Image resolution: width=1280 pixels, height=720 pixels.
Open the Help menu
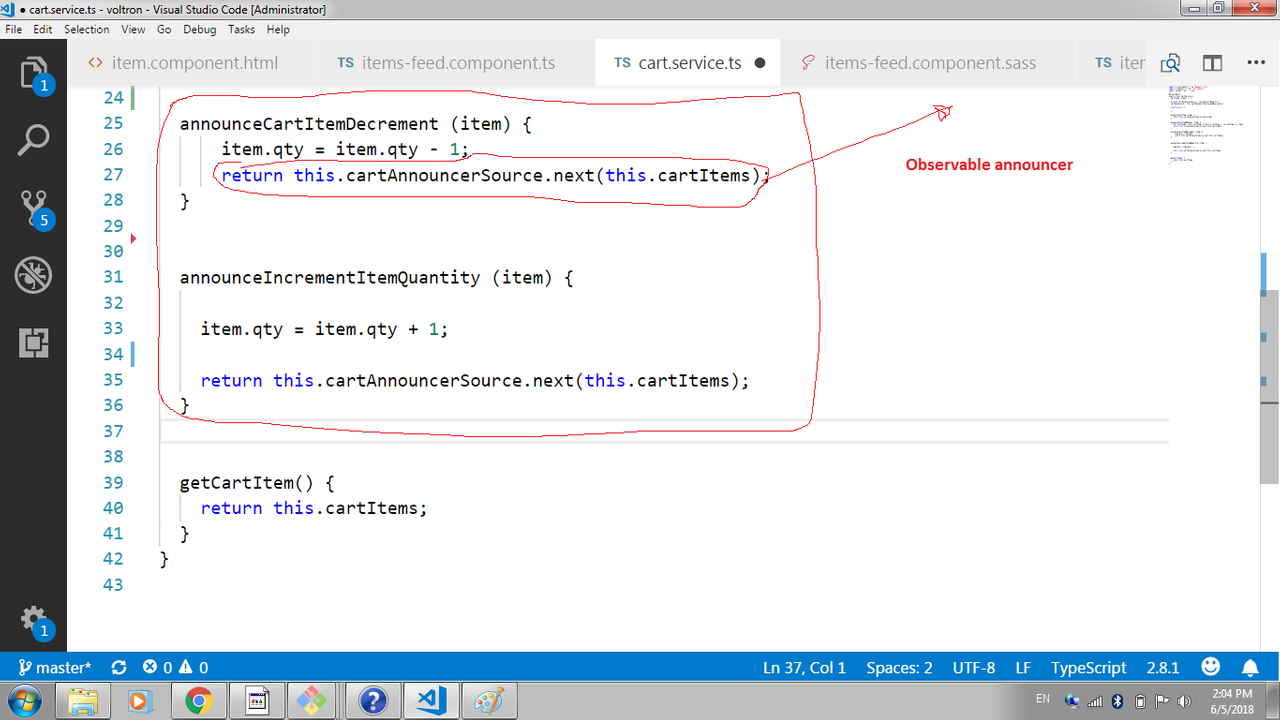278,29
